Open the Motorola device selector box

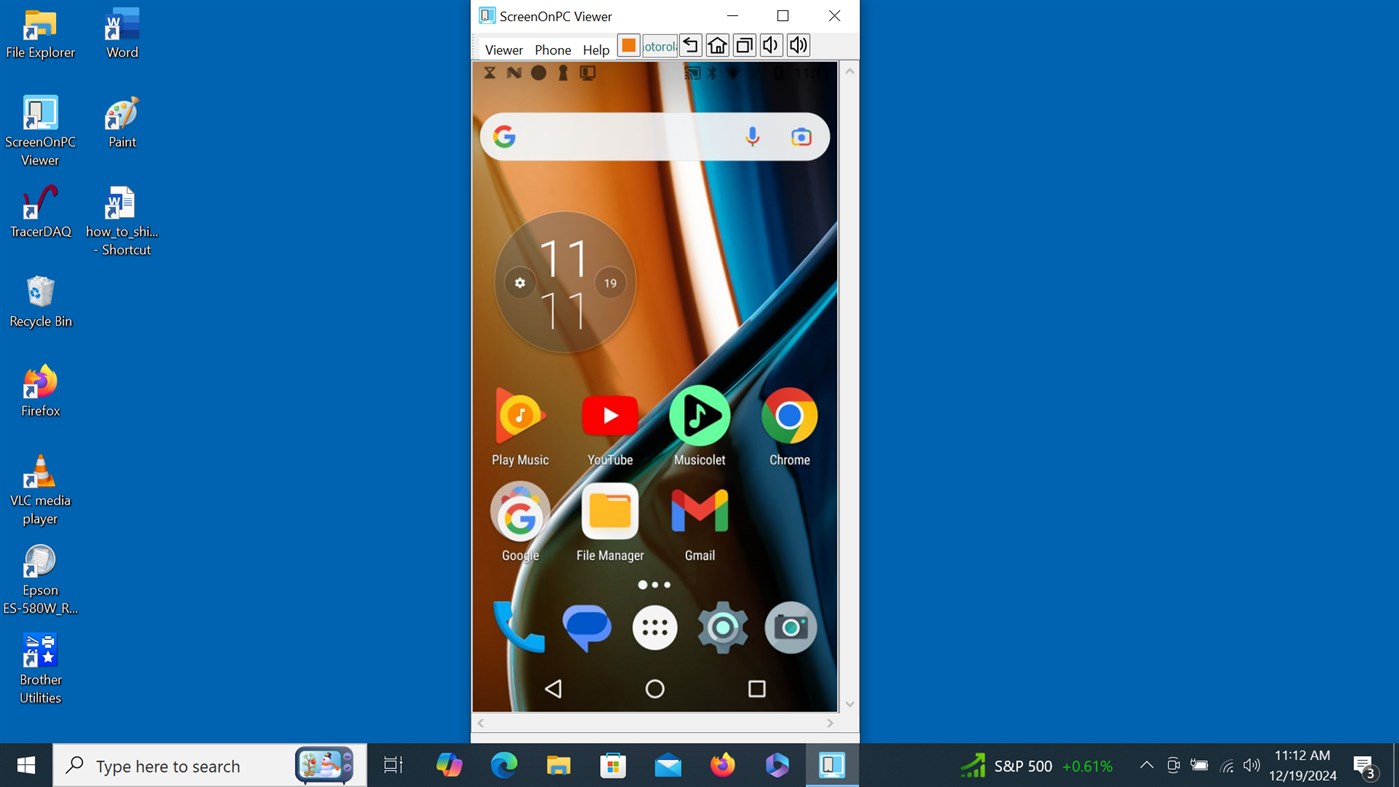coord(657,45)
